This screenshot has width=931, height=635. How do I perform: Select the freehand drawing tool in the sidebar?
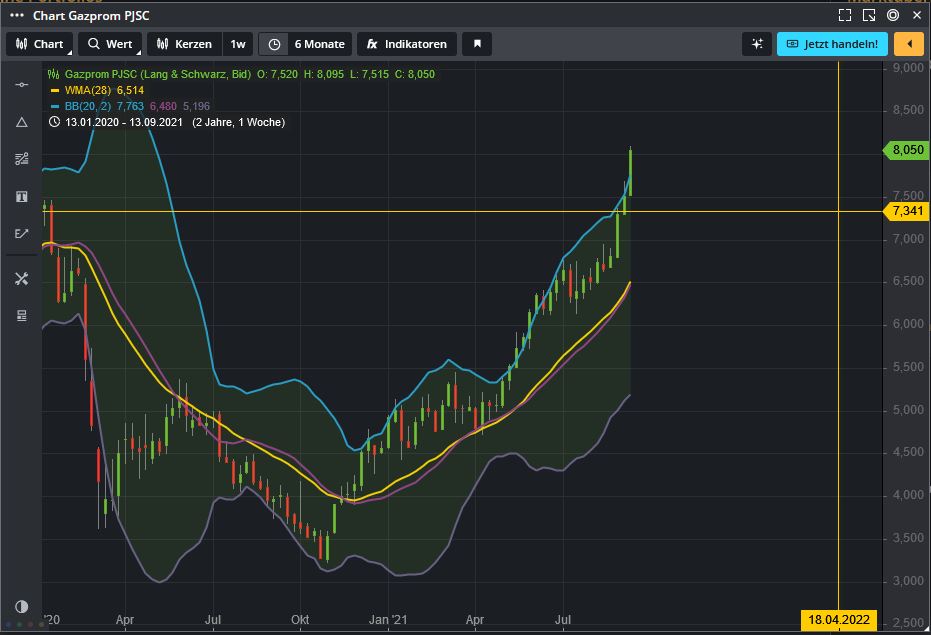pyautogui.click(x=21, y=234)
